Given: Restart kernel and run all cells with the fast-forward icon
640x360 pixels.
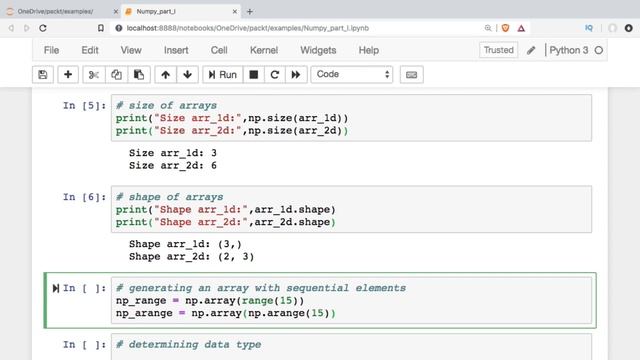Looking at the screenshot, I should [x=296, y=75].
